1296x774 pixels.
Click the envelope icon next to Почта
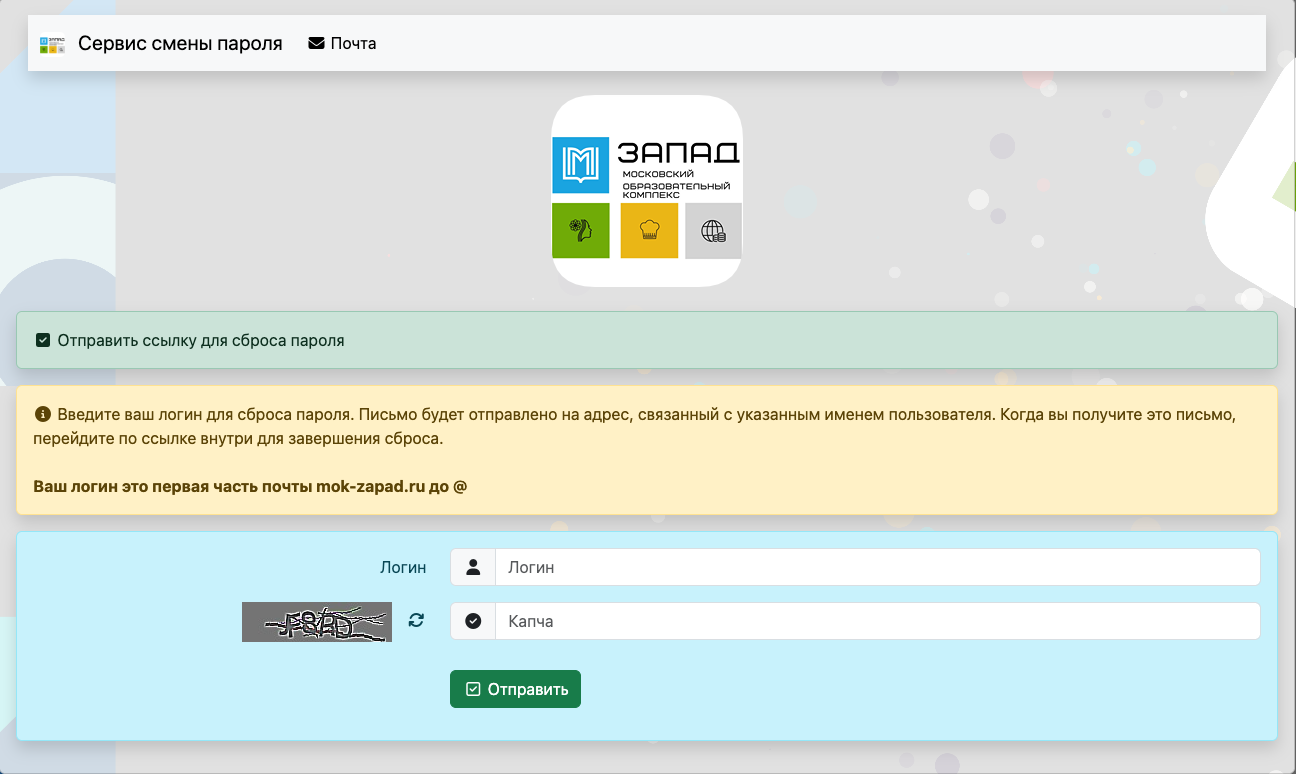316,44
